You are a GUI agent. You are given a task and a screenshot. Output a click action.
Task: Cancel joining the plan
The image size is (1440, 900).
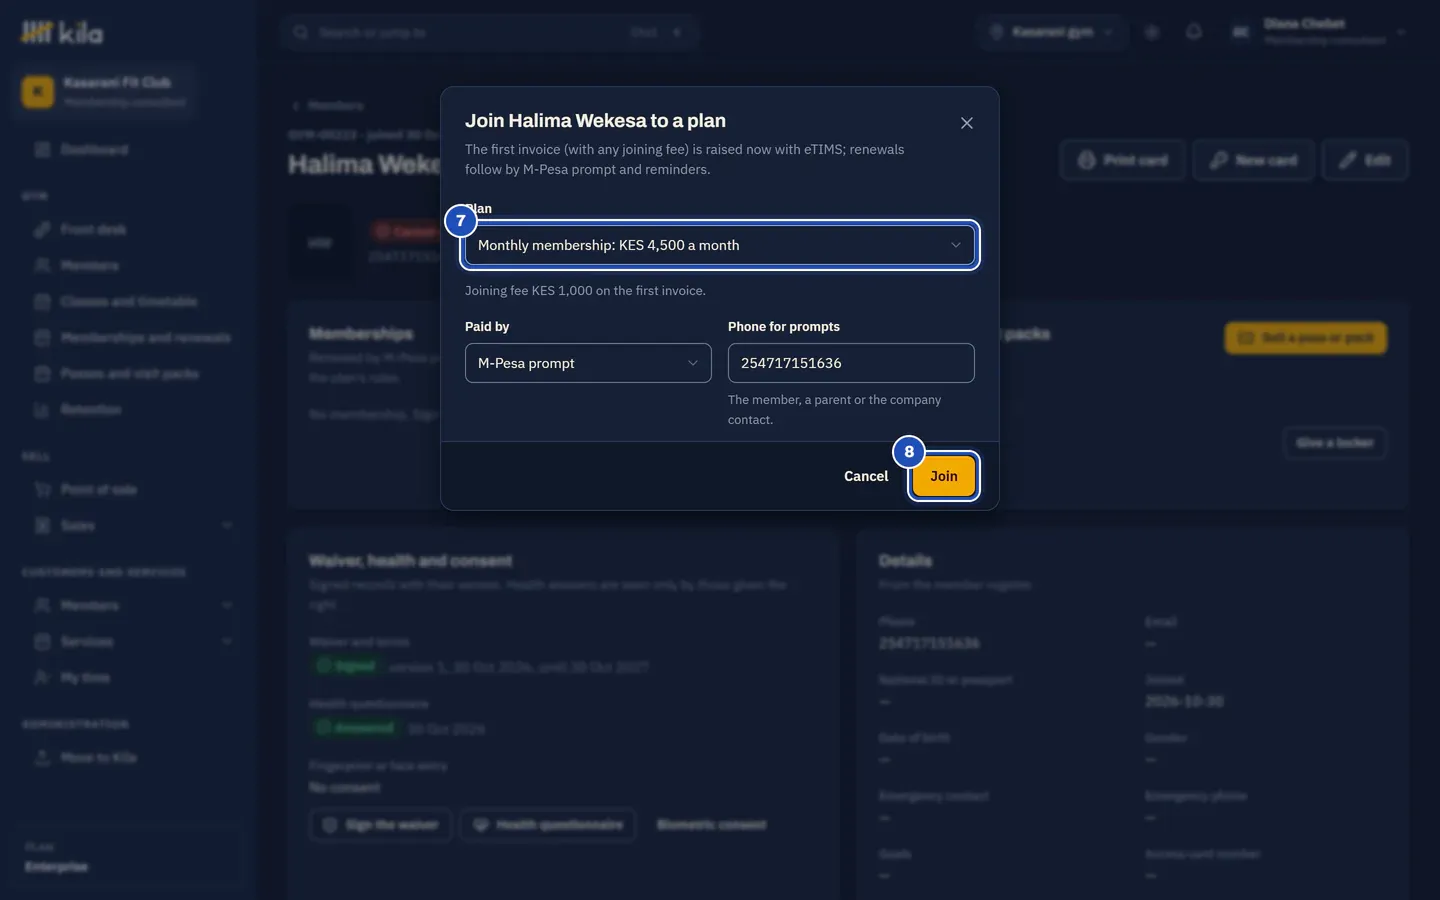coord(866,476)
